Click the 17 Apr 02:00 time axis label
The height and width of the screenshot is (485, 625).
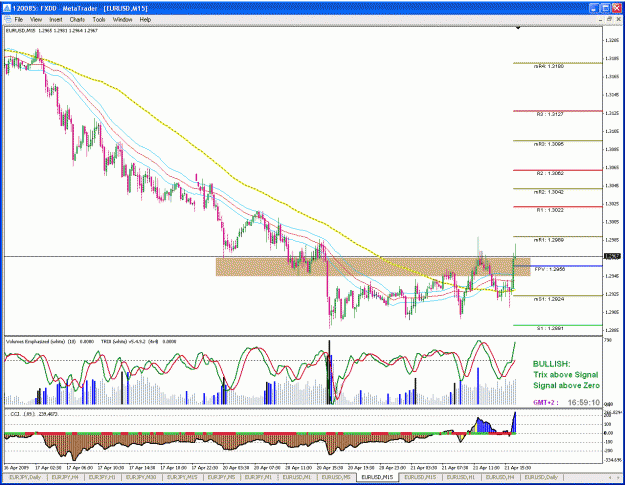coord(48,467)
